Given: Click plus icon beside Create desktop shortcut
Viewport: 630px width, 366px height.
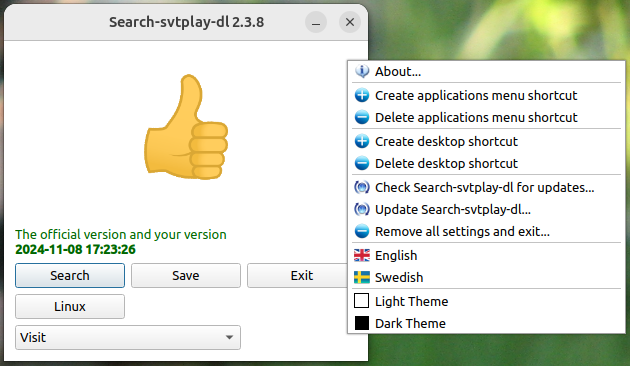Looking at the screenshot, I should [x=362, y=141].
